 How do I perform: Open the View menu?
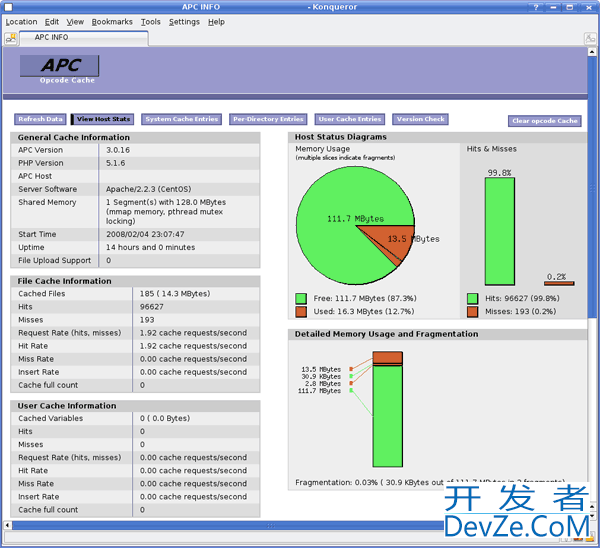click(75, 22)
